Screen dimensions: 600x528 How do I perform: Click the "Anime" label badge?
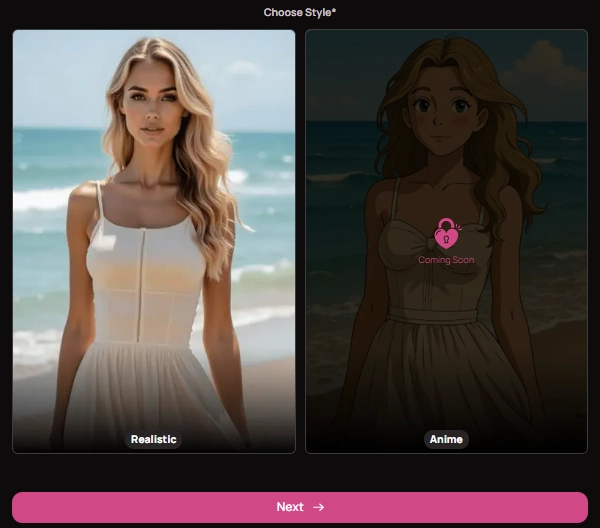446,439
